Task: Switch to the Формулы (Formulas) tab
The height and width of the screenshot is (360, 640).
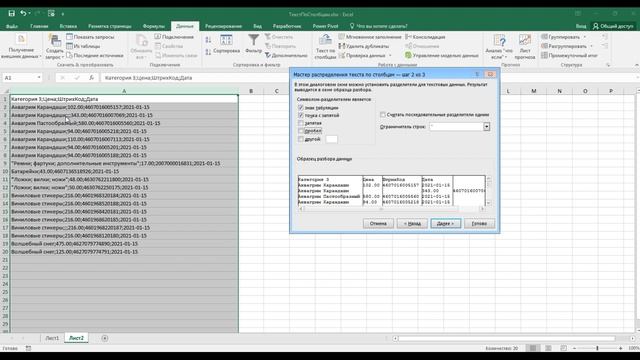Action: click(153, 26)
